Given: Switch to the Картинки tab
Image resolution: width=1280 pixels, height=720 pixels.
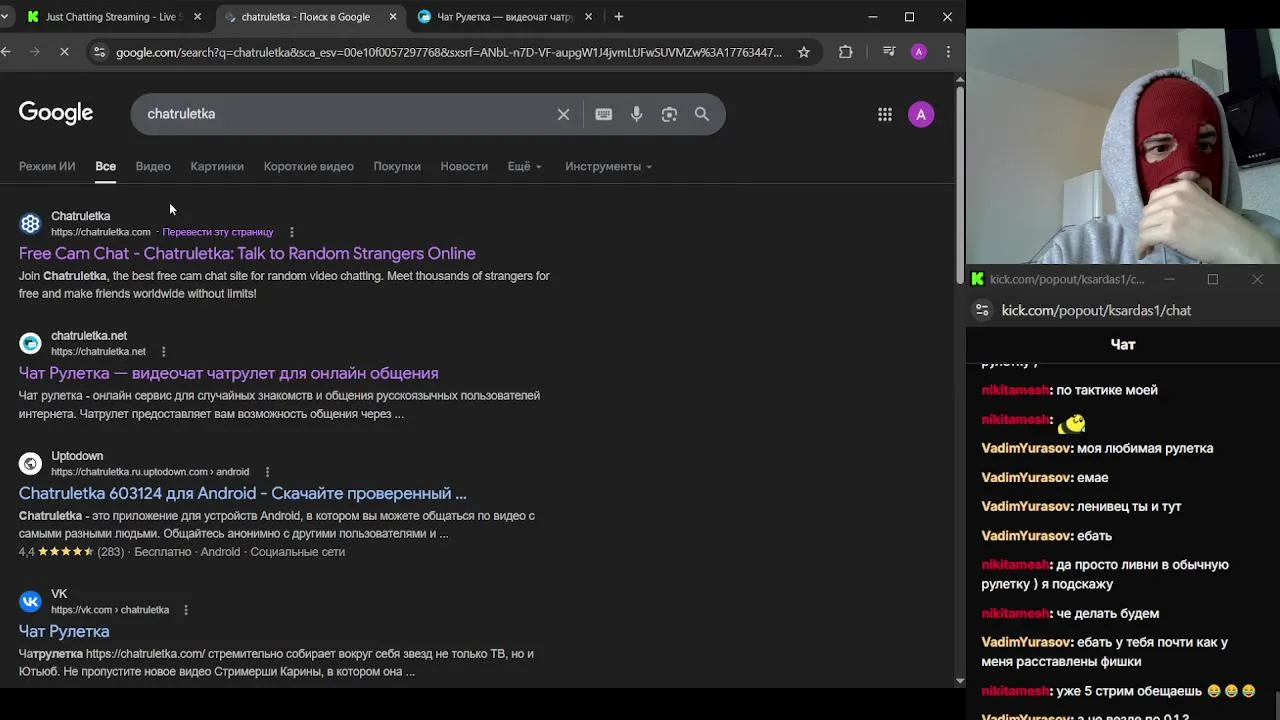Looking at the screenshot, I should [x=217, y=166].
